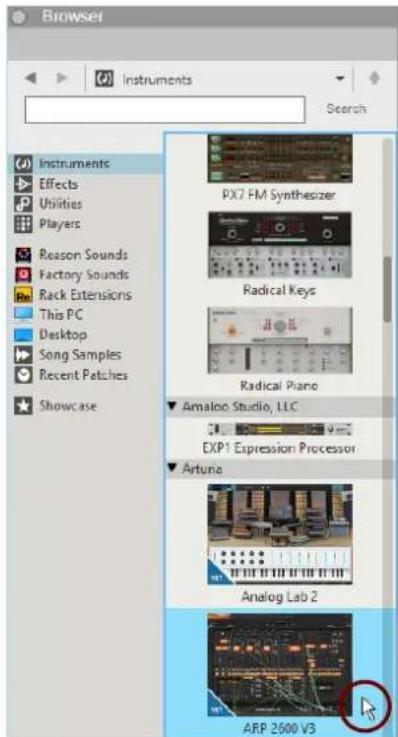Collapse the Amaloo Studio, LLC group

[172, 407]
